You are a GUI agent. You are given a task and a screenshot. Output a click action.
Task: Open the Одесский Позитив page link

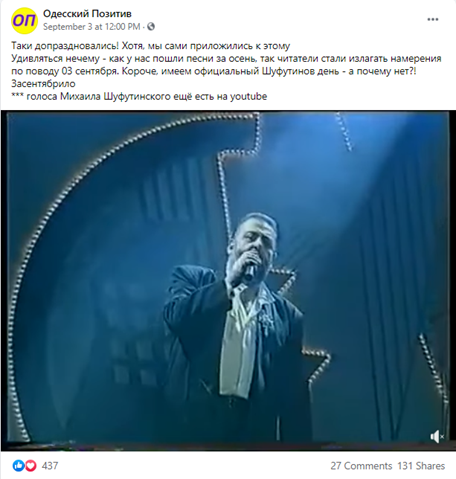pyautogui.click(x=87, y=14)
